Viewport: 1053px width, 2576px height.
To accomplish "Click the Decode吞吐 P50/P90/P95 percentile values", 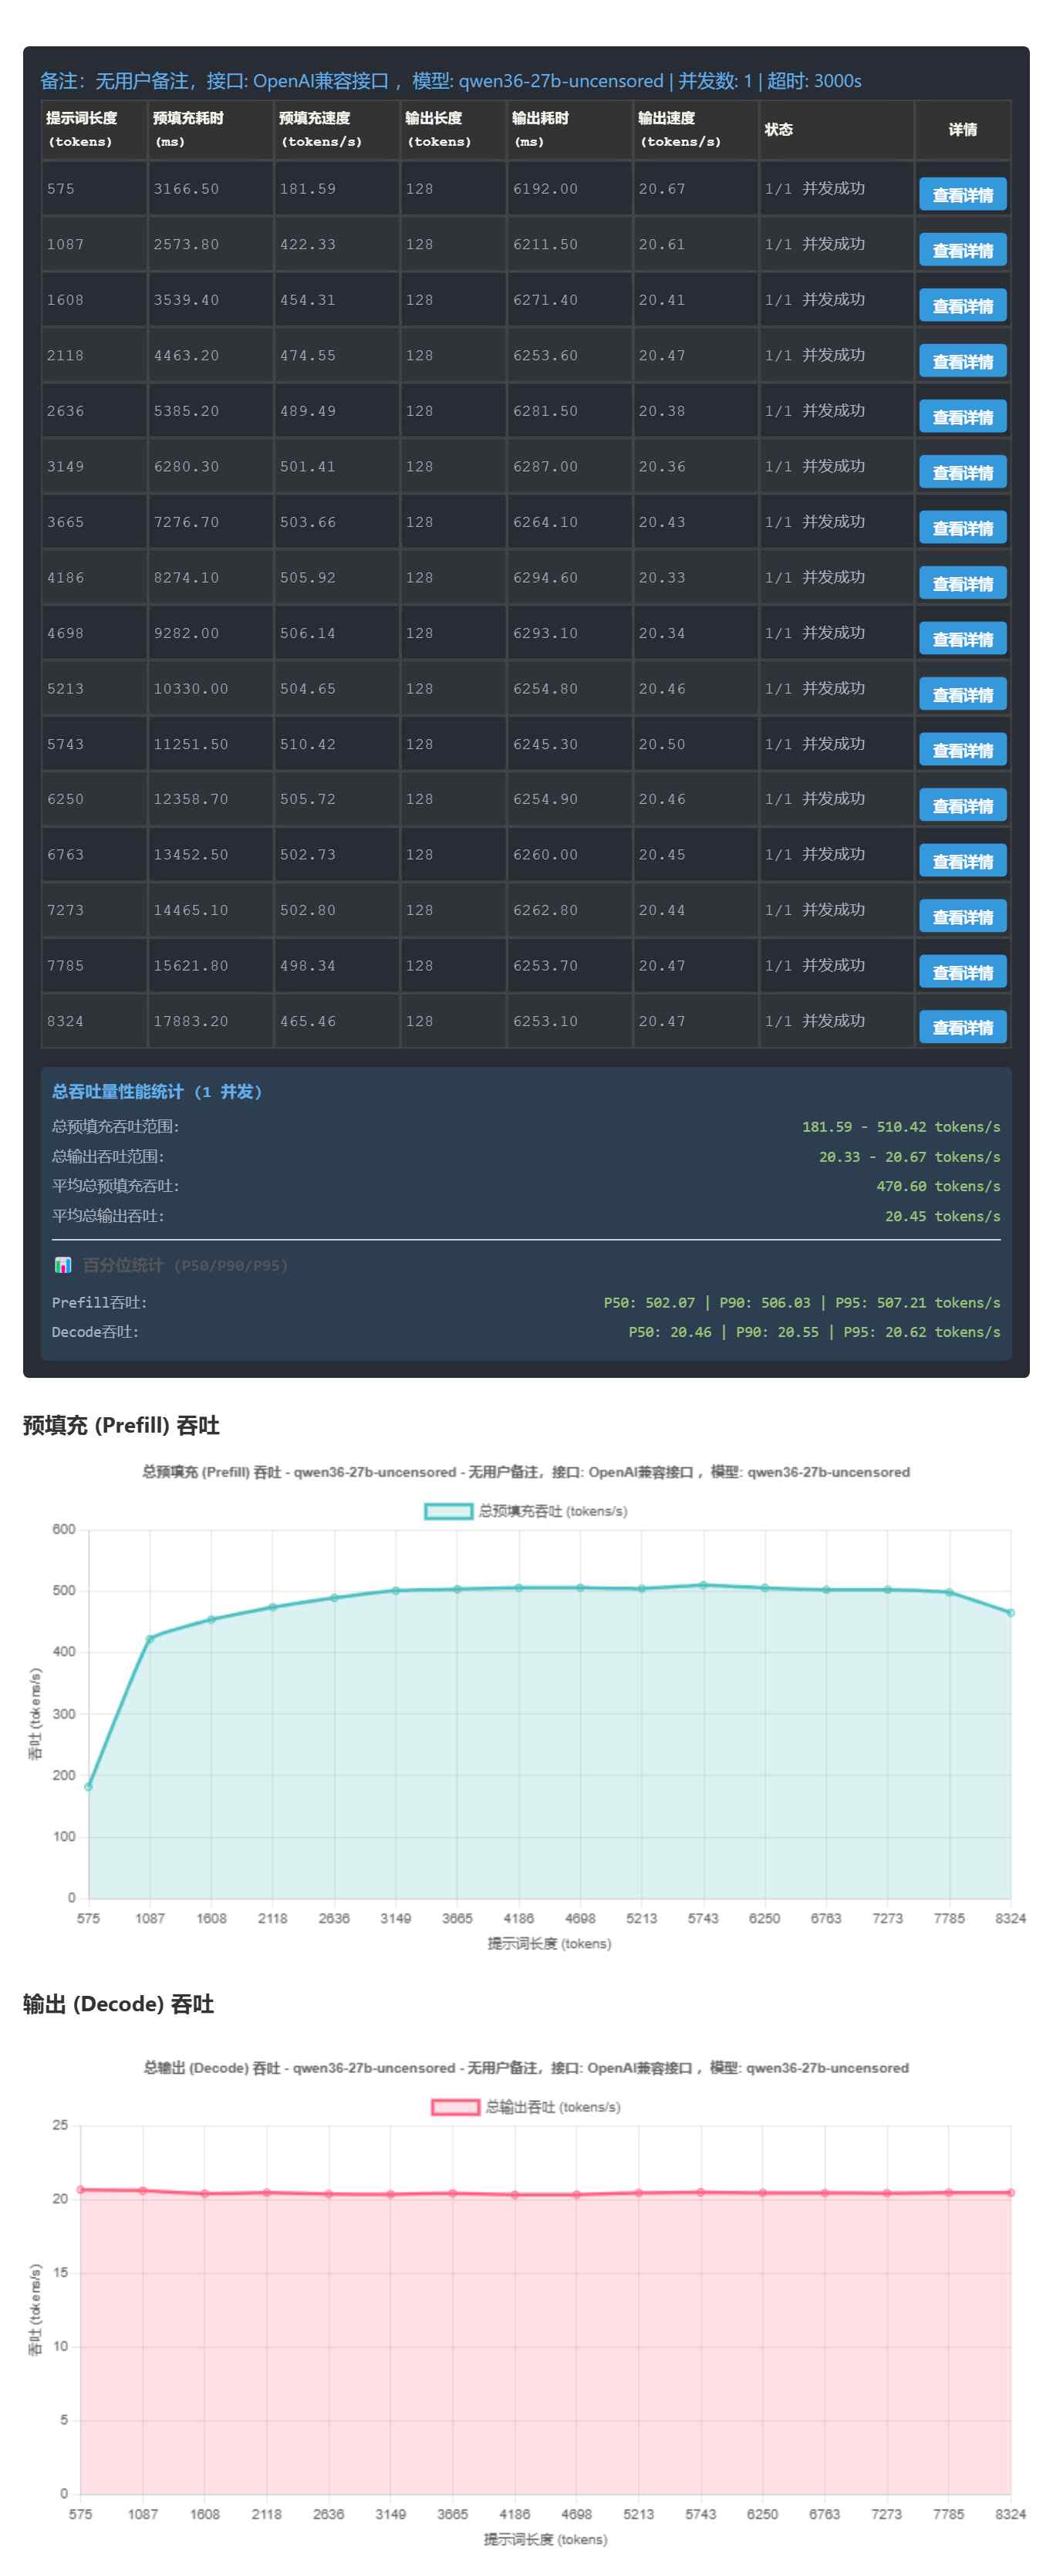I will pos(814,1332).
